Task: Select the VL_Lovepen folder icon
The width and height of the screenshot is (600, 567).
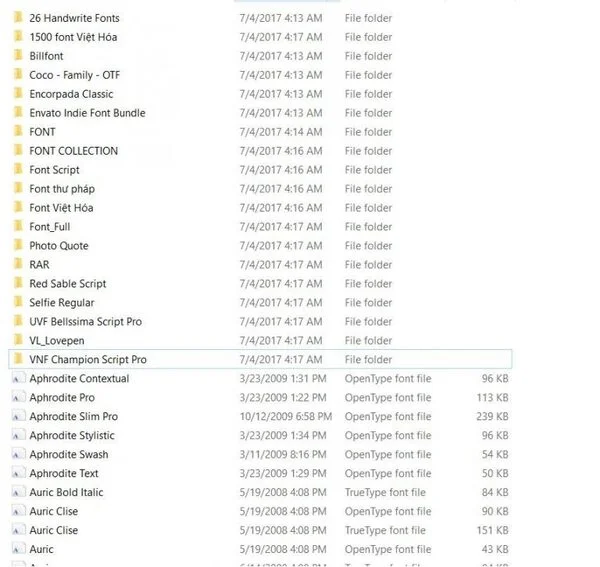Action: (x=18, y=340)
